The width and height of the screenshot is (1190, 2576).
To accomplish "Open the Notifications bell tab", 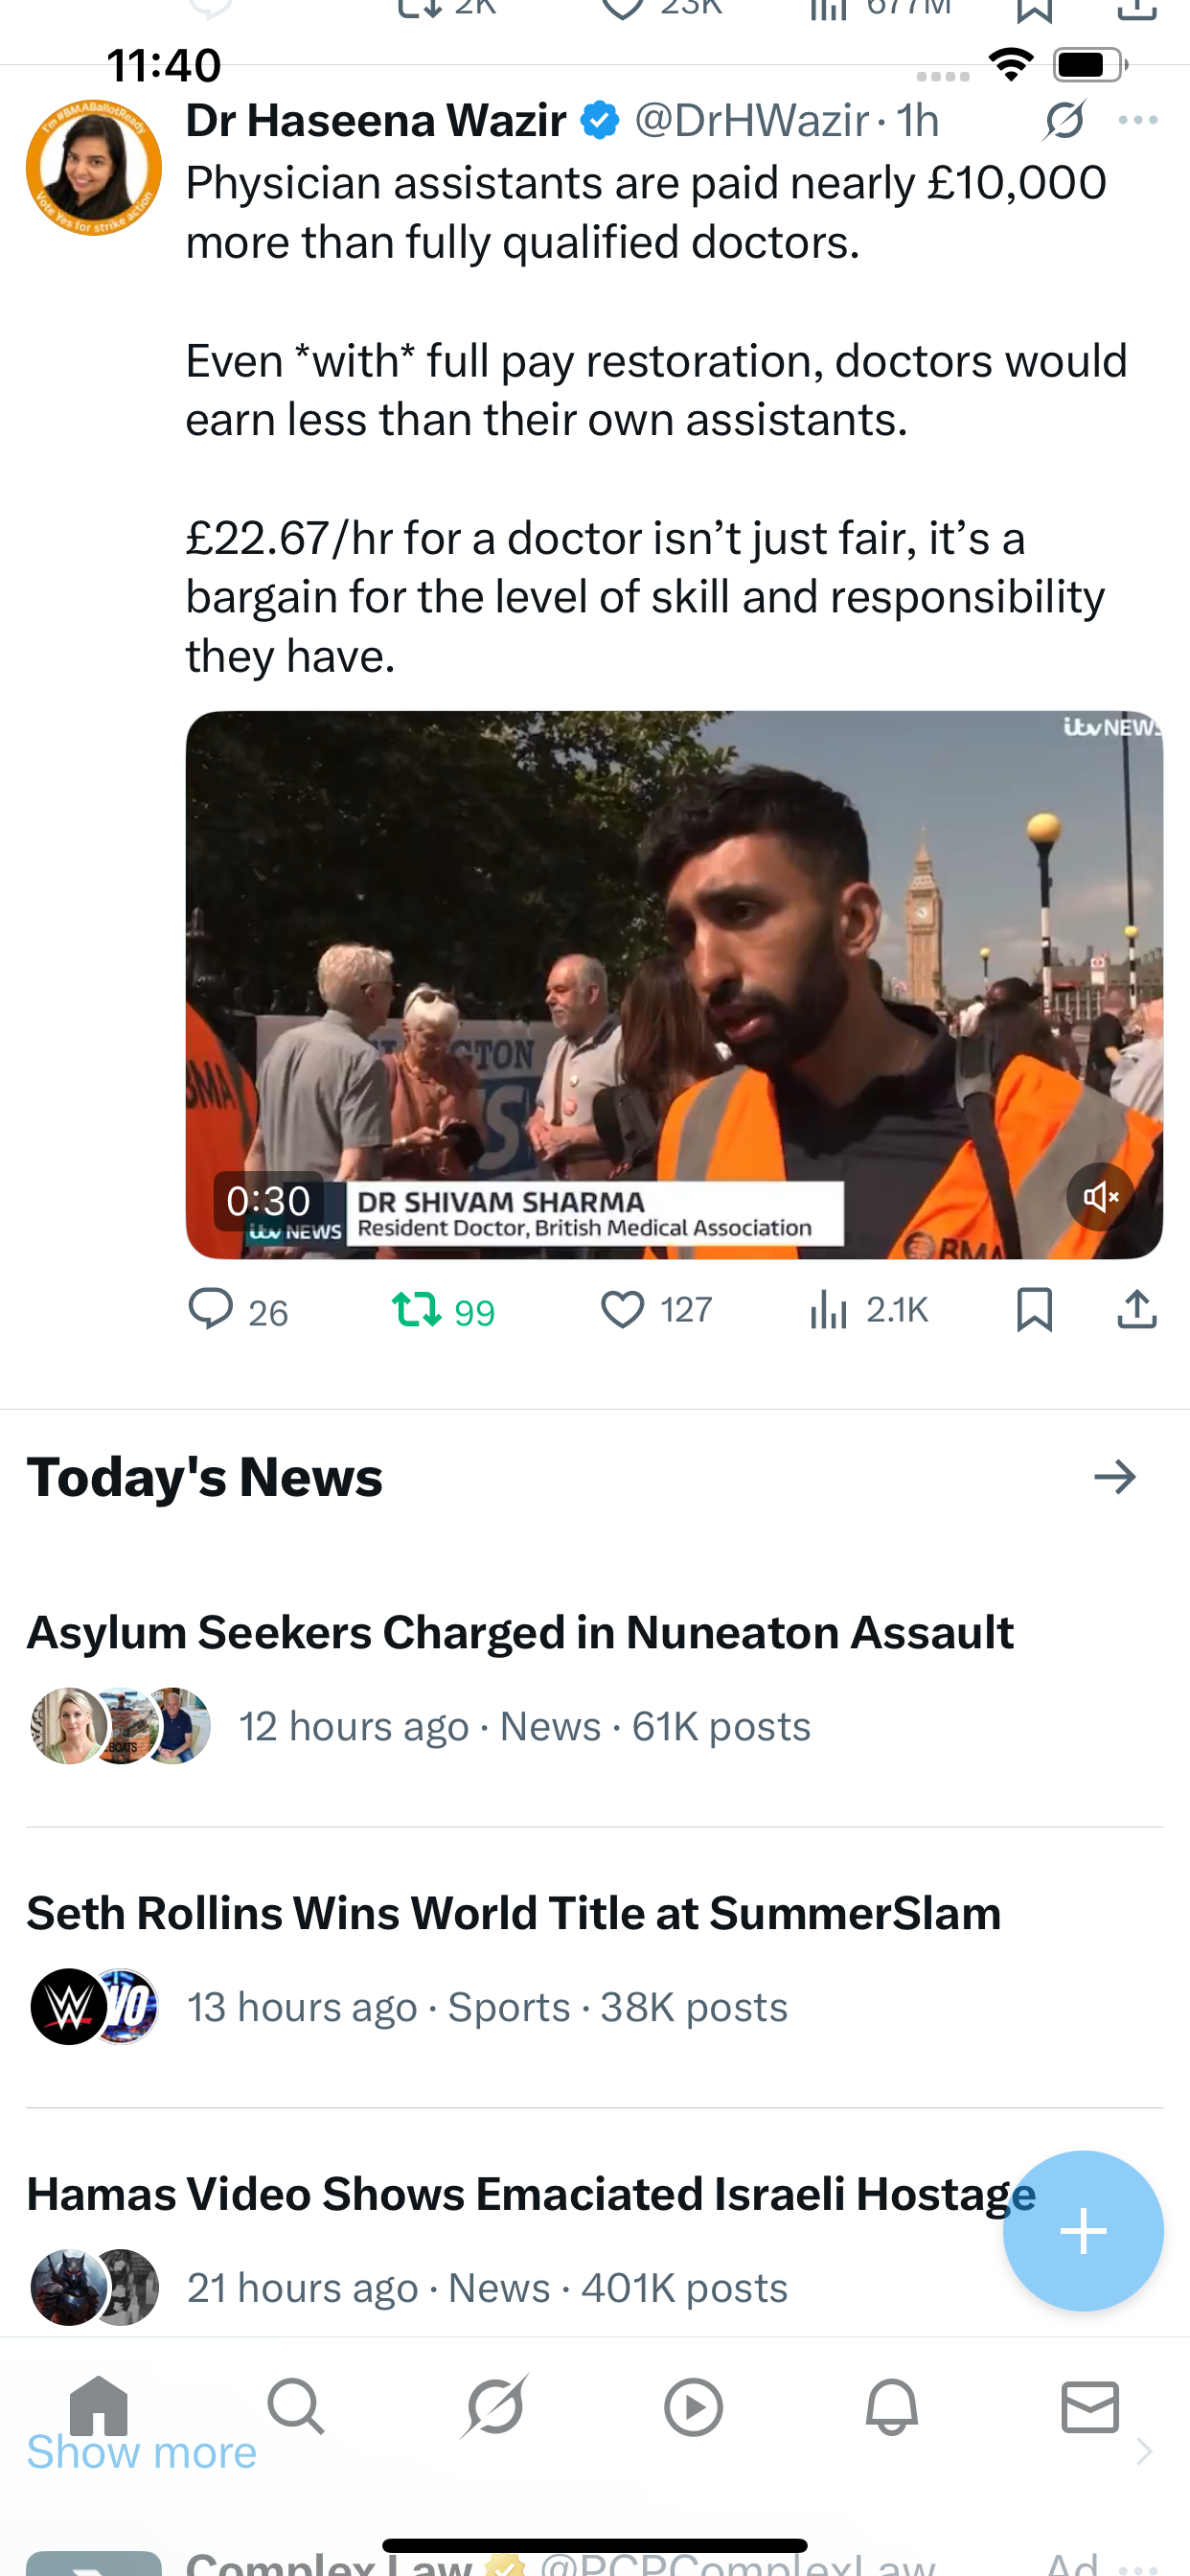I will coord(891,2406).
